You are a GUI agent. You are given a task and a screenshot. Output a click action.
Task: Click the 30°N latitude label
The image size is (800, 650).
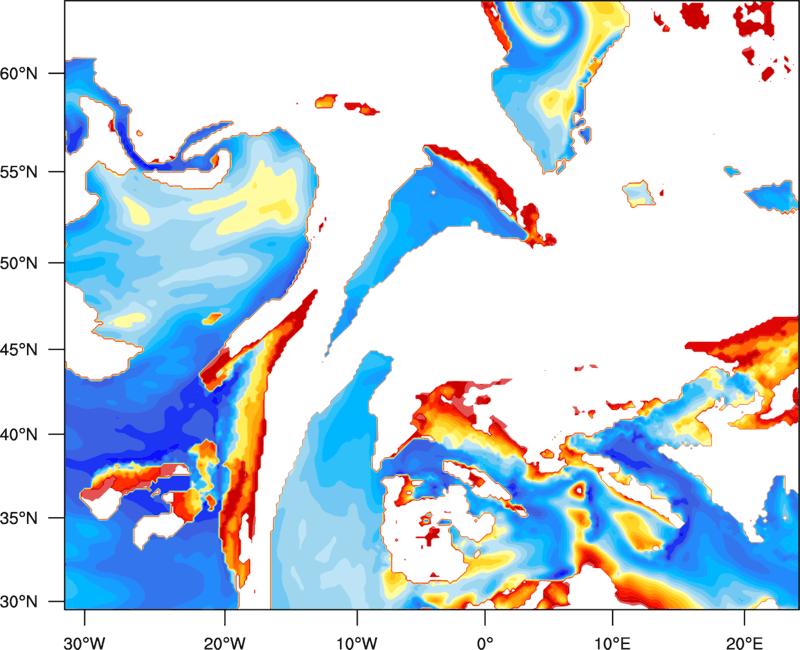click(x=19, y=602)
